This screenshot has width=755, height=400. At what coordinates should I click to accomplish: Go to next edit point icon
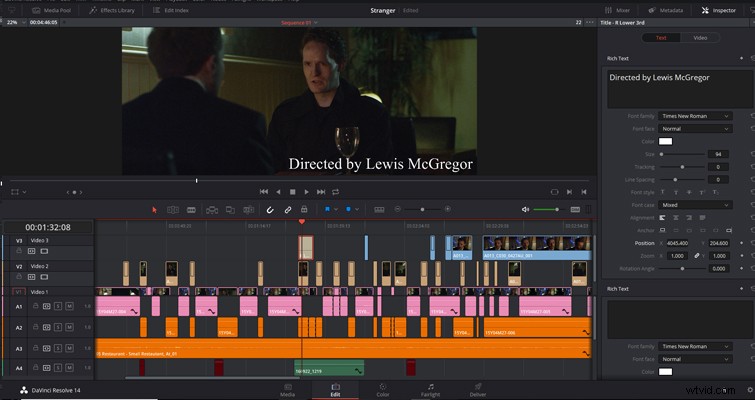(569, 192)
